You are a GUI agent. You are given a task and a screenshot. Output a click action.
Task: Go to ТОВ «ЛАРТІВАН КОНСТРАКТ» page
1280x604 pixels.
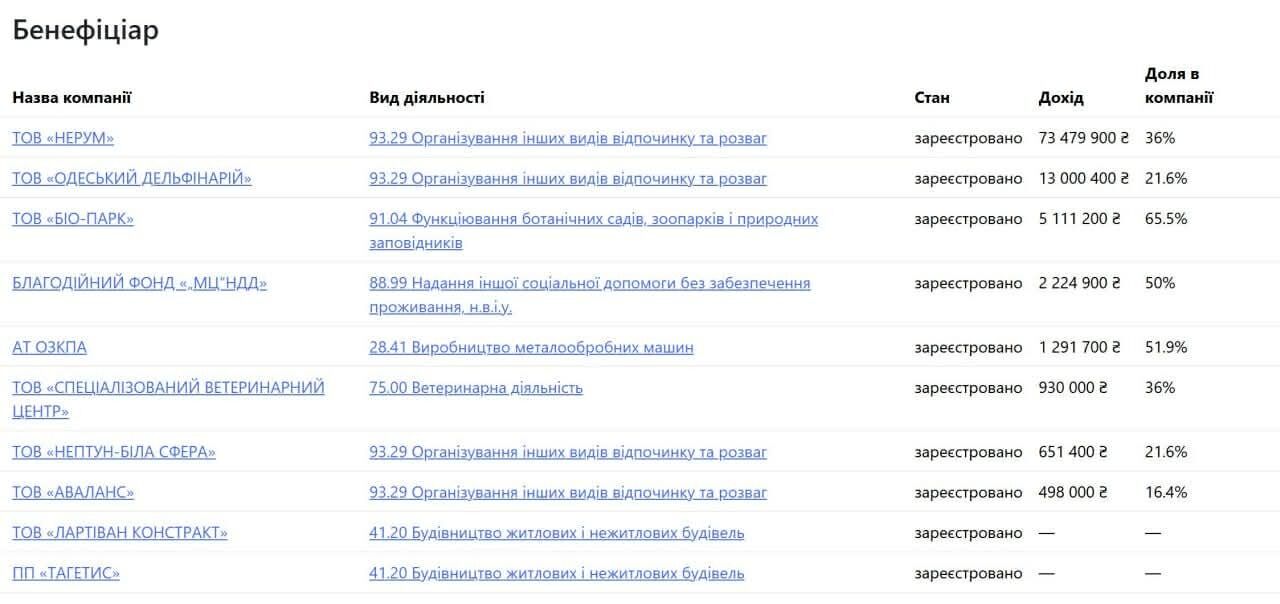(x=120, y=533)
